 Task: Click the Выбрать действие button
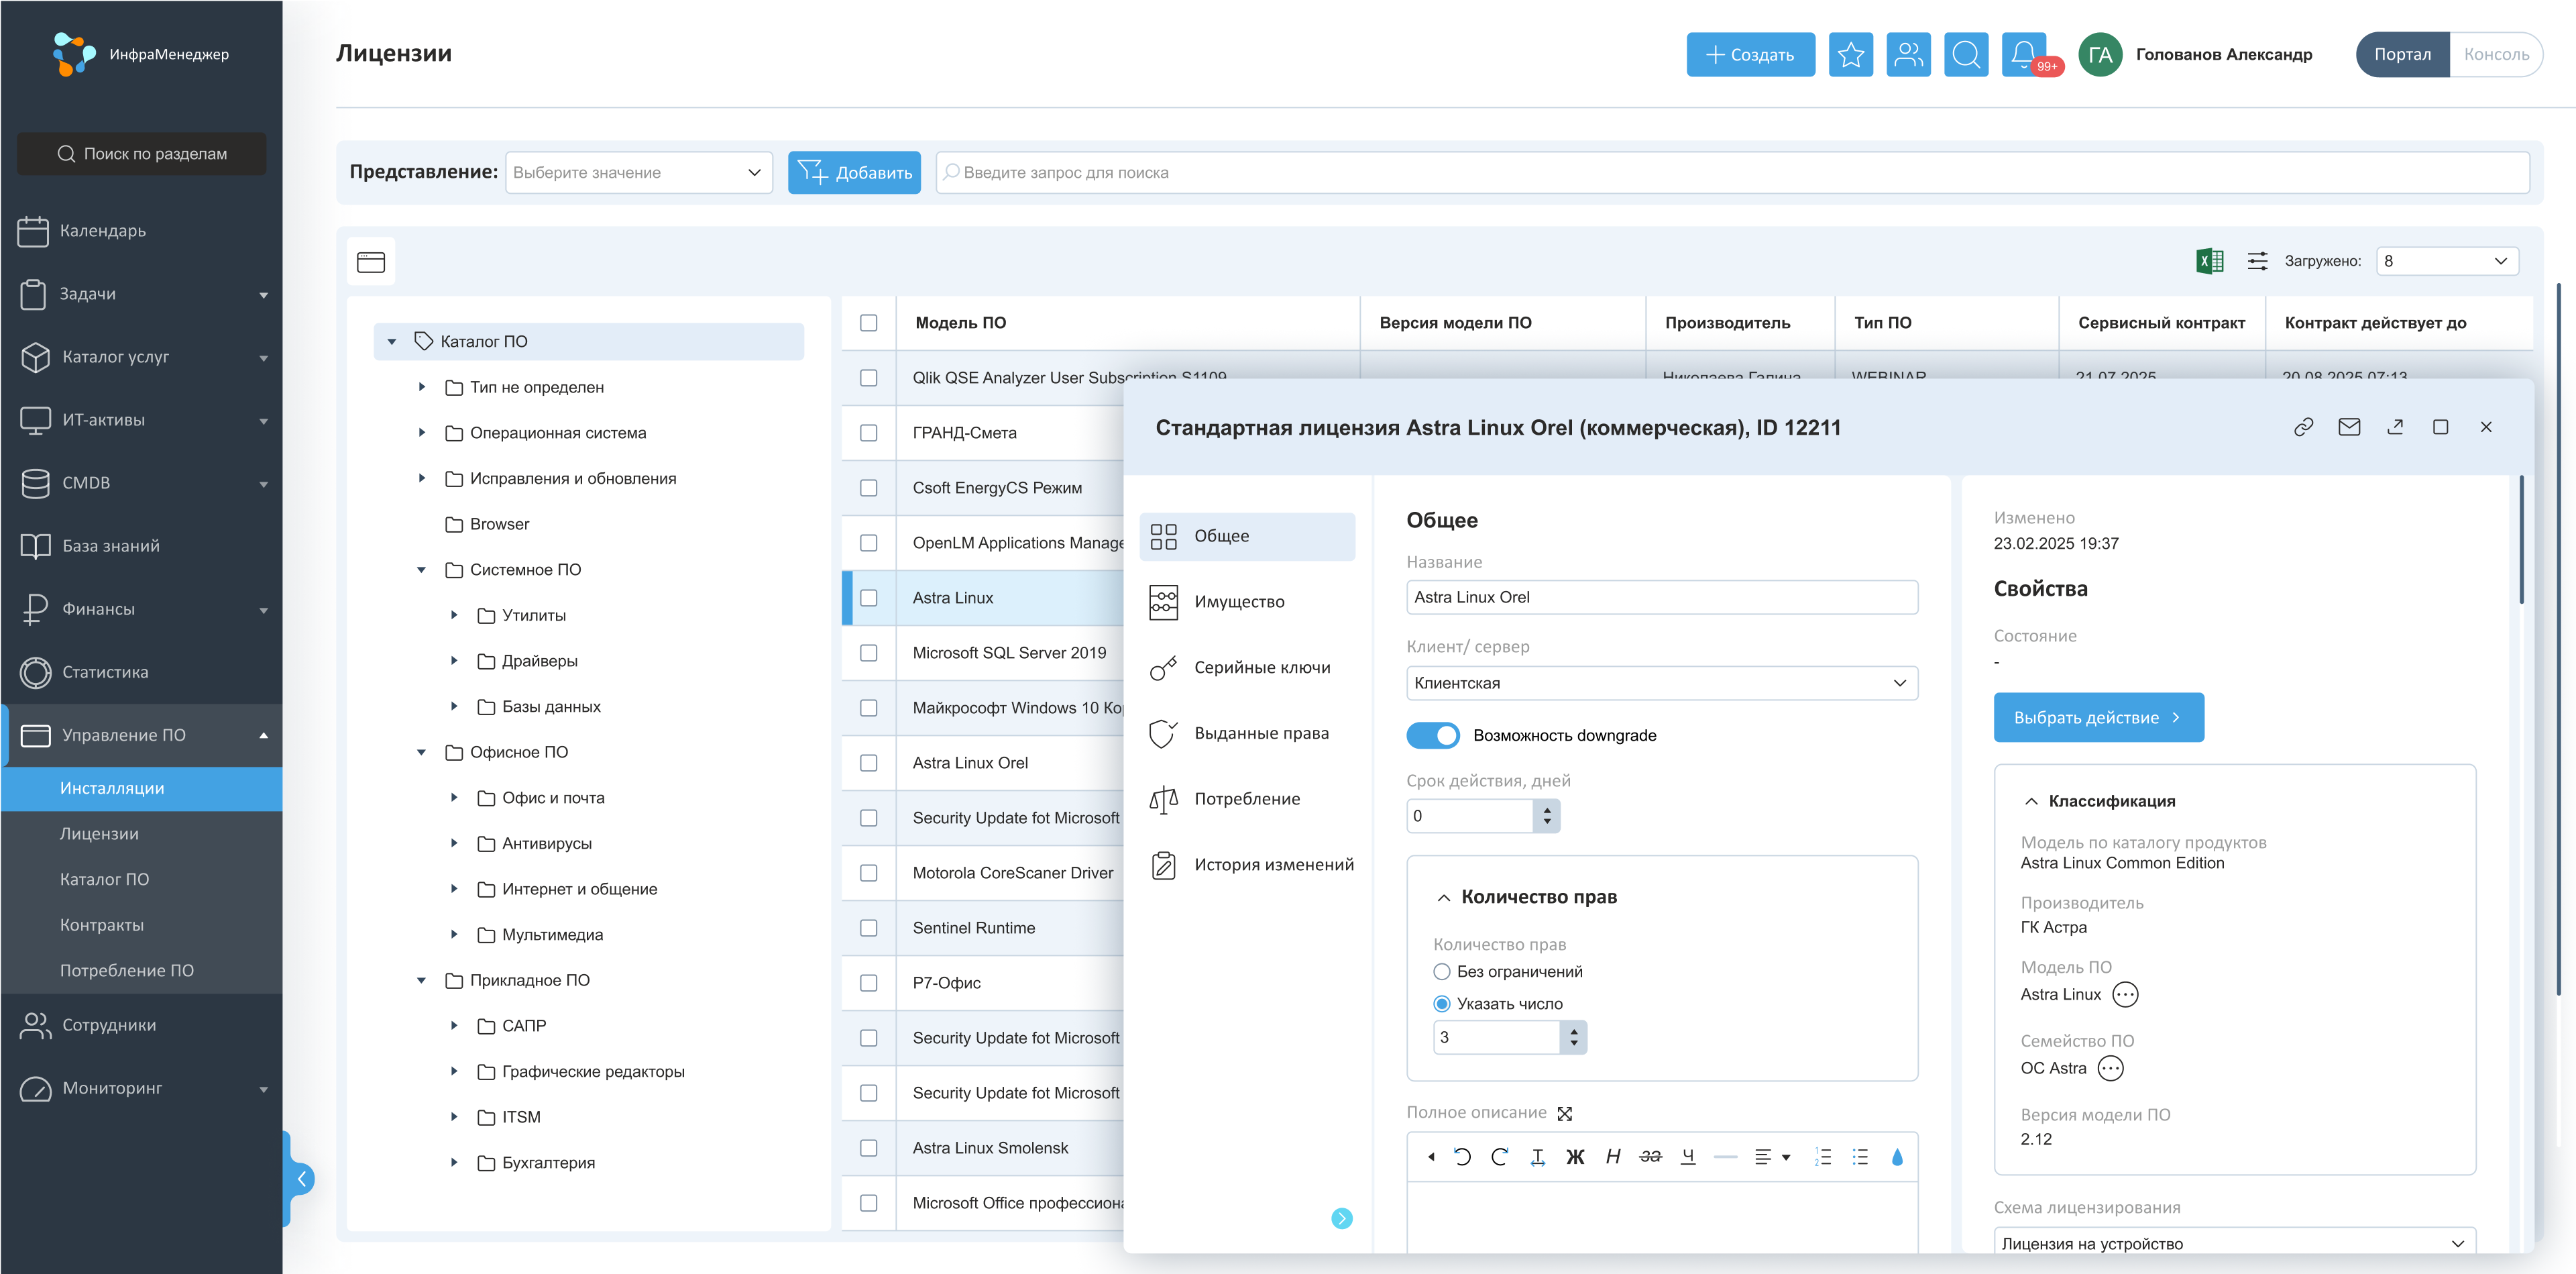[x=2097, y=717]
